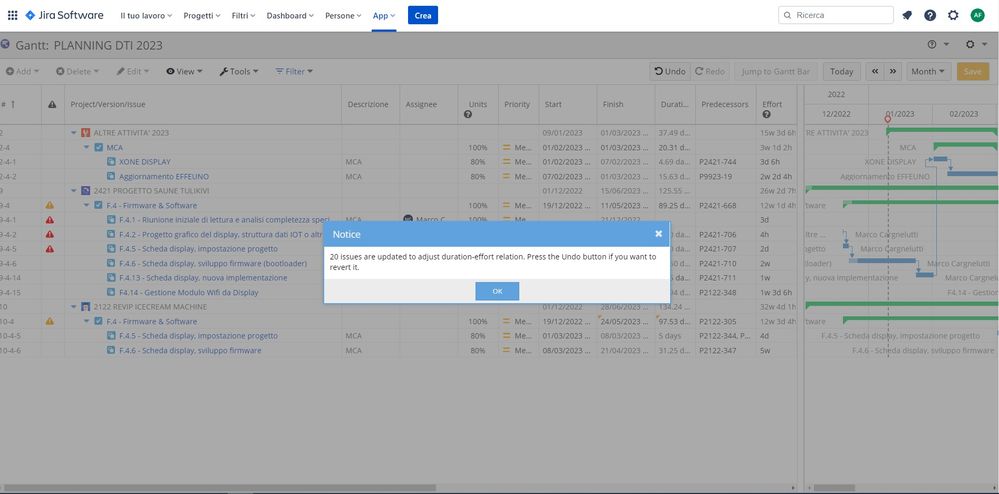The width and height of the screenshot is (999, 494).
Task: Click in the Ricerca search field
Action: click(x=836, y=15)
